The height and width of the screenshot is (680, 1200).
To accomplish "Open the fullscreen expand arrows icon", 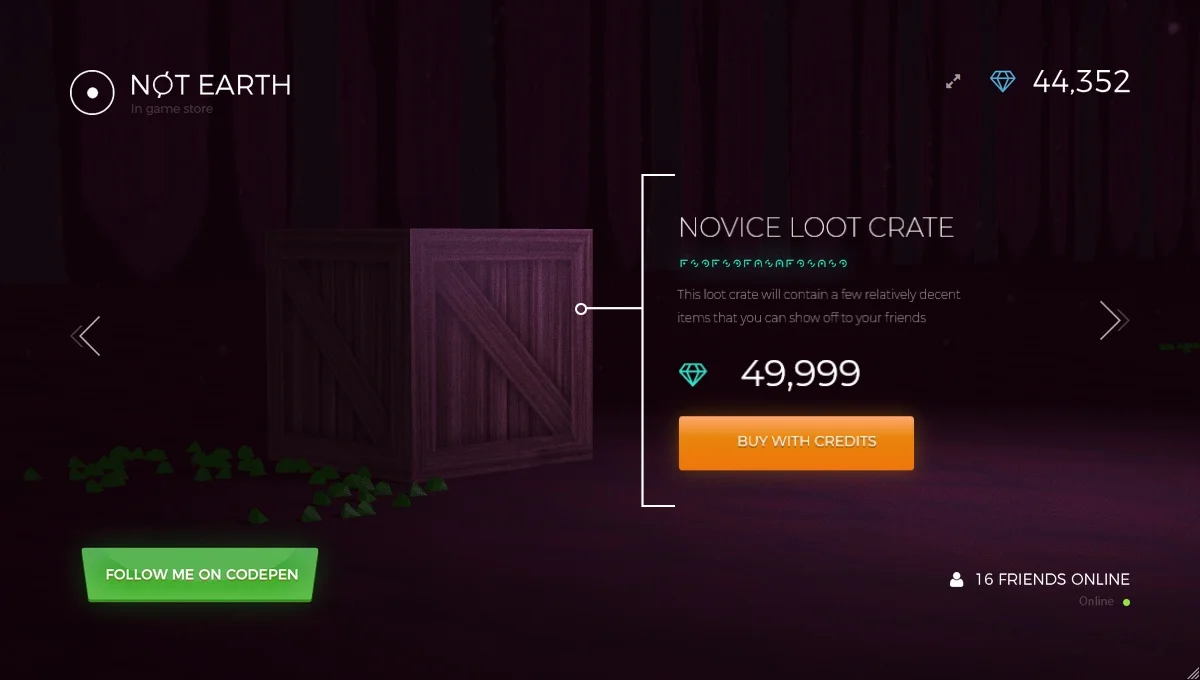I will coord(952,81).
